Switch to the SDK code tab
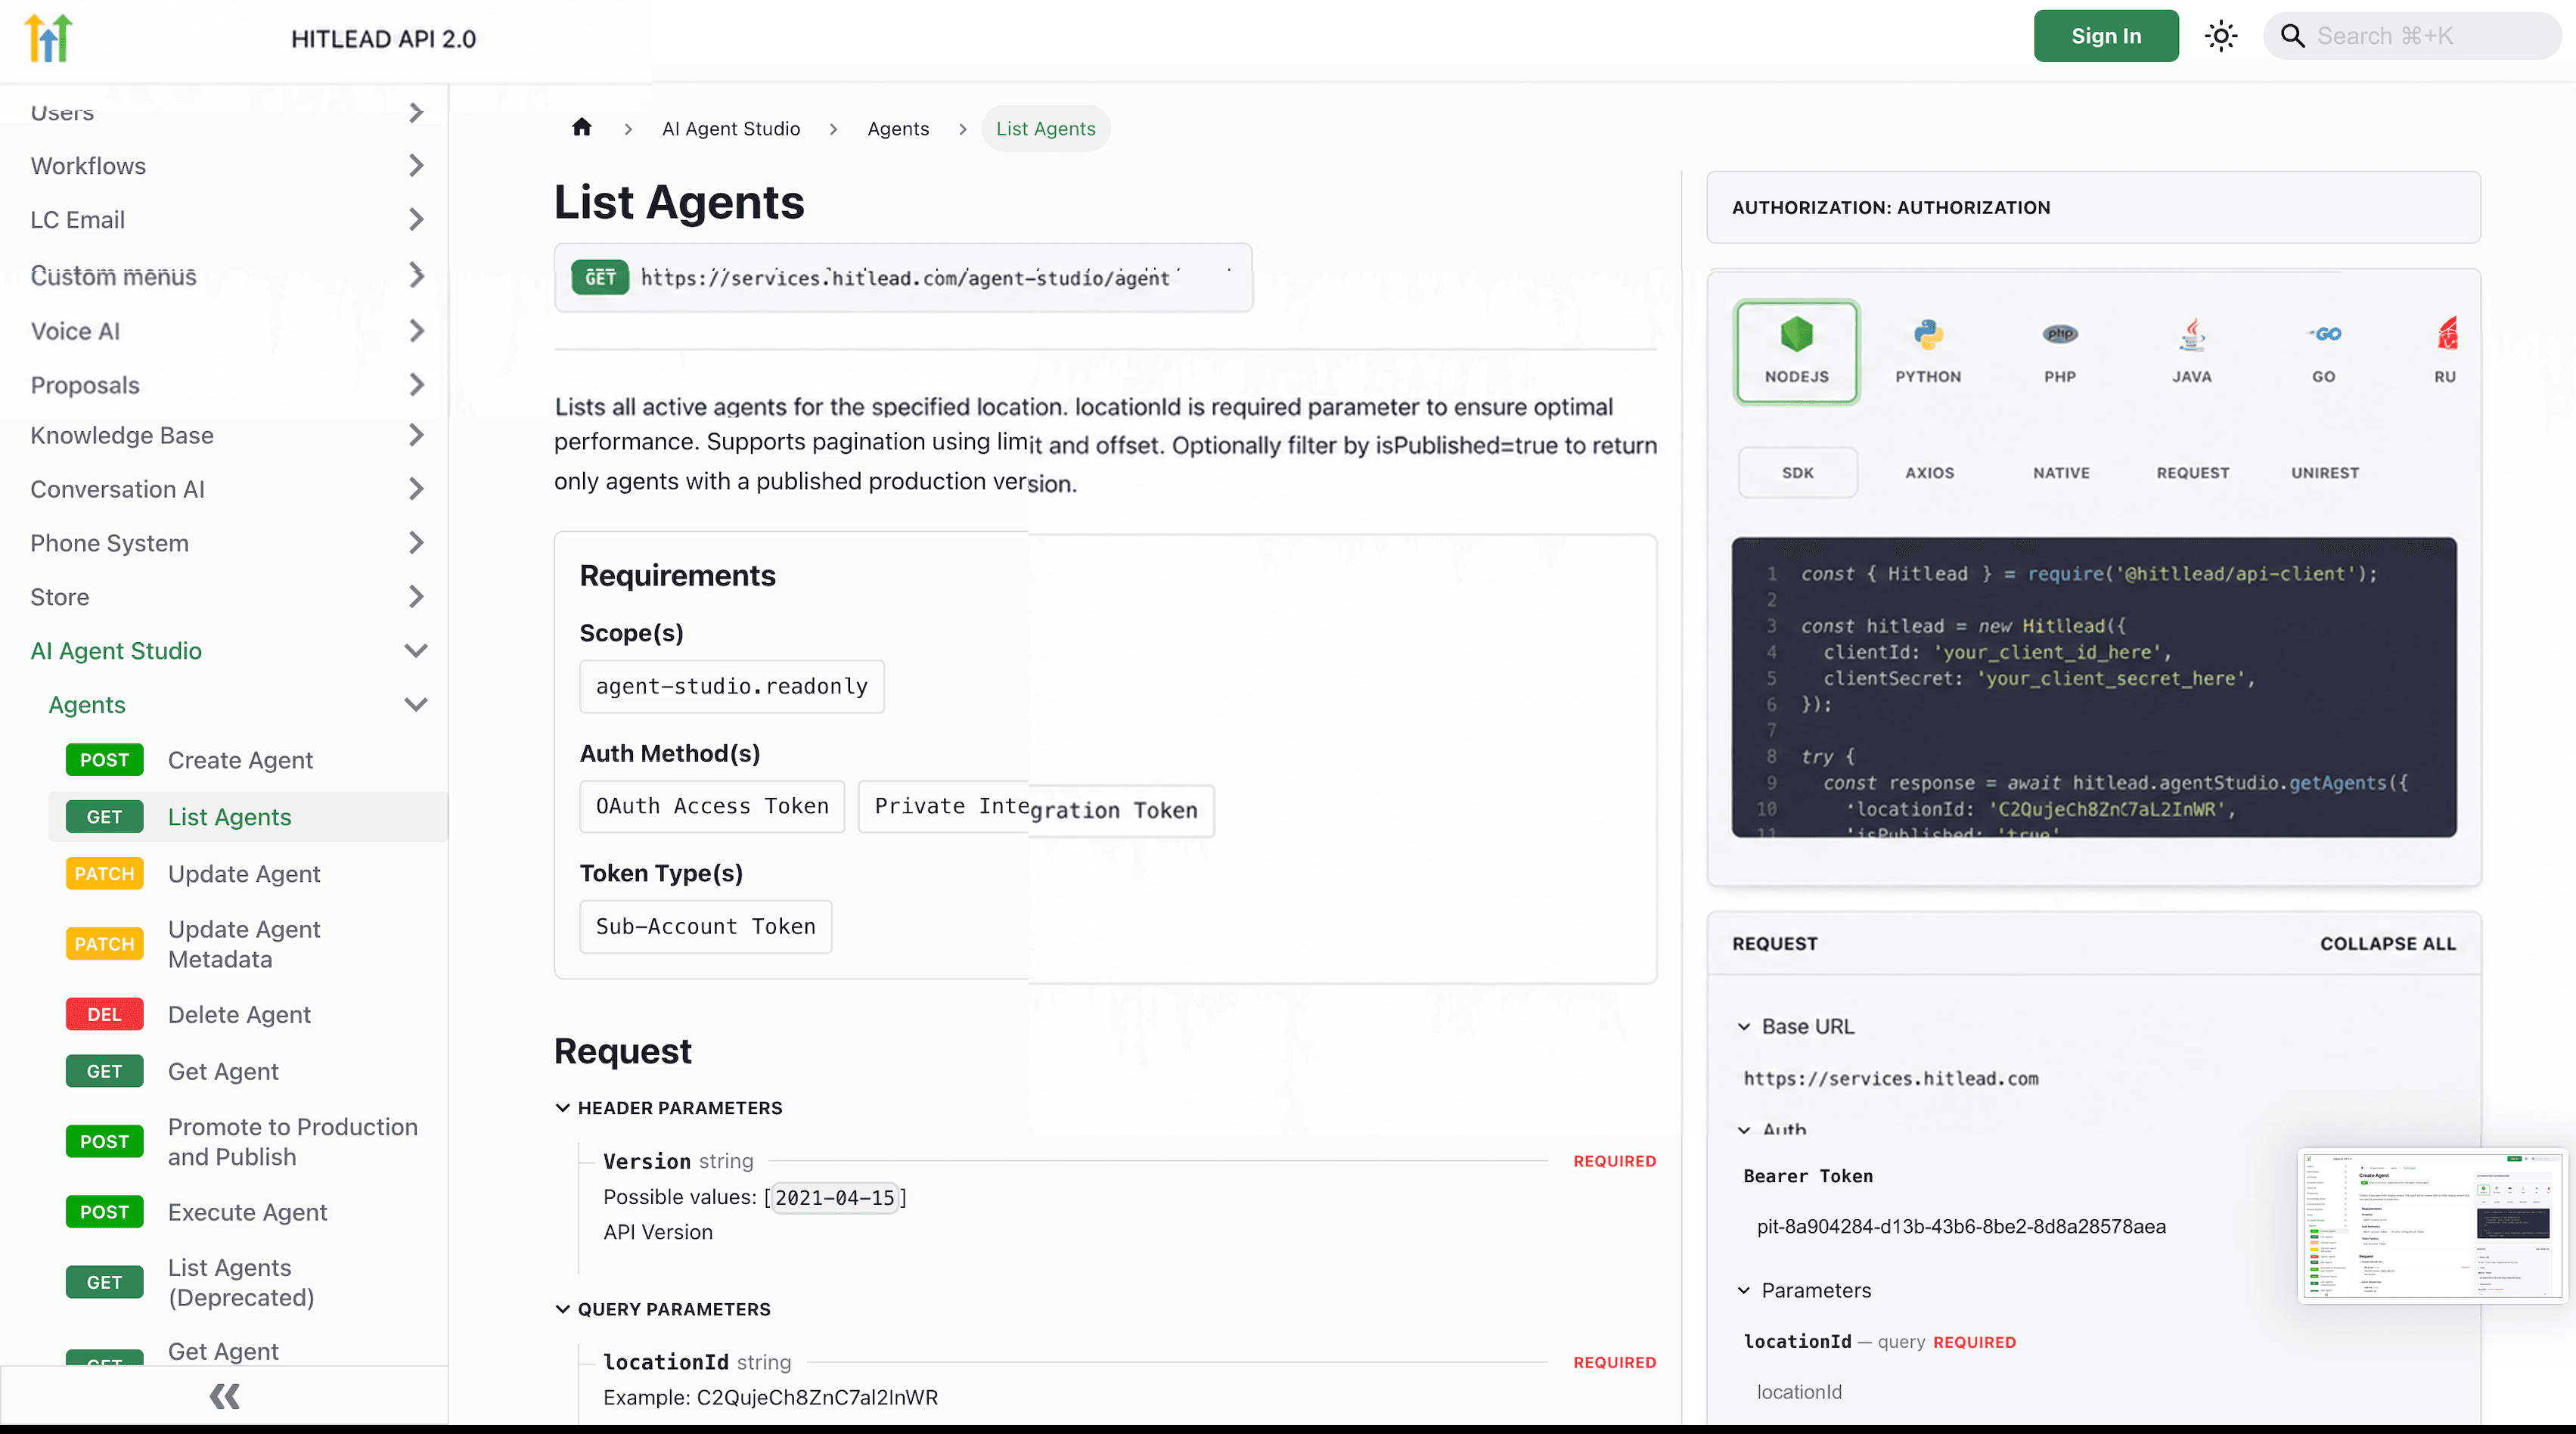Screen dimensions: 2576x1434 1797,472
